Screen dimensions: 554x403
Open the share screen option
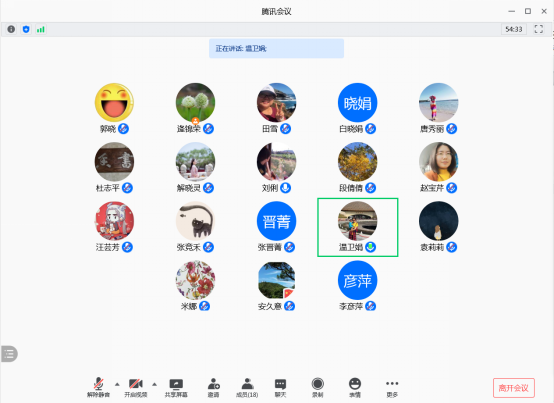176,388
